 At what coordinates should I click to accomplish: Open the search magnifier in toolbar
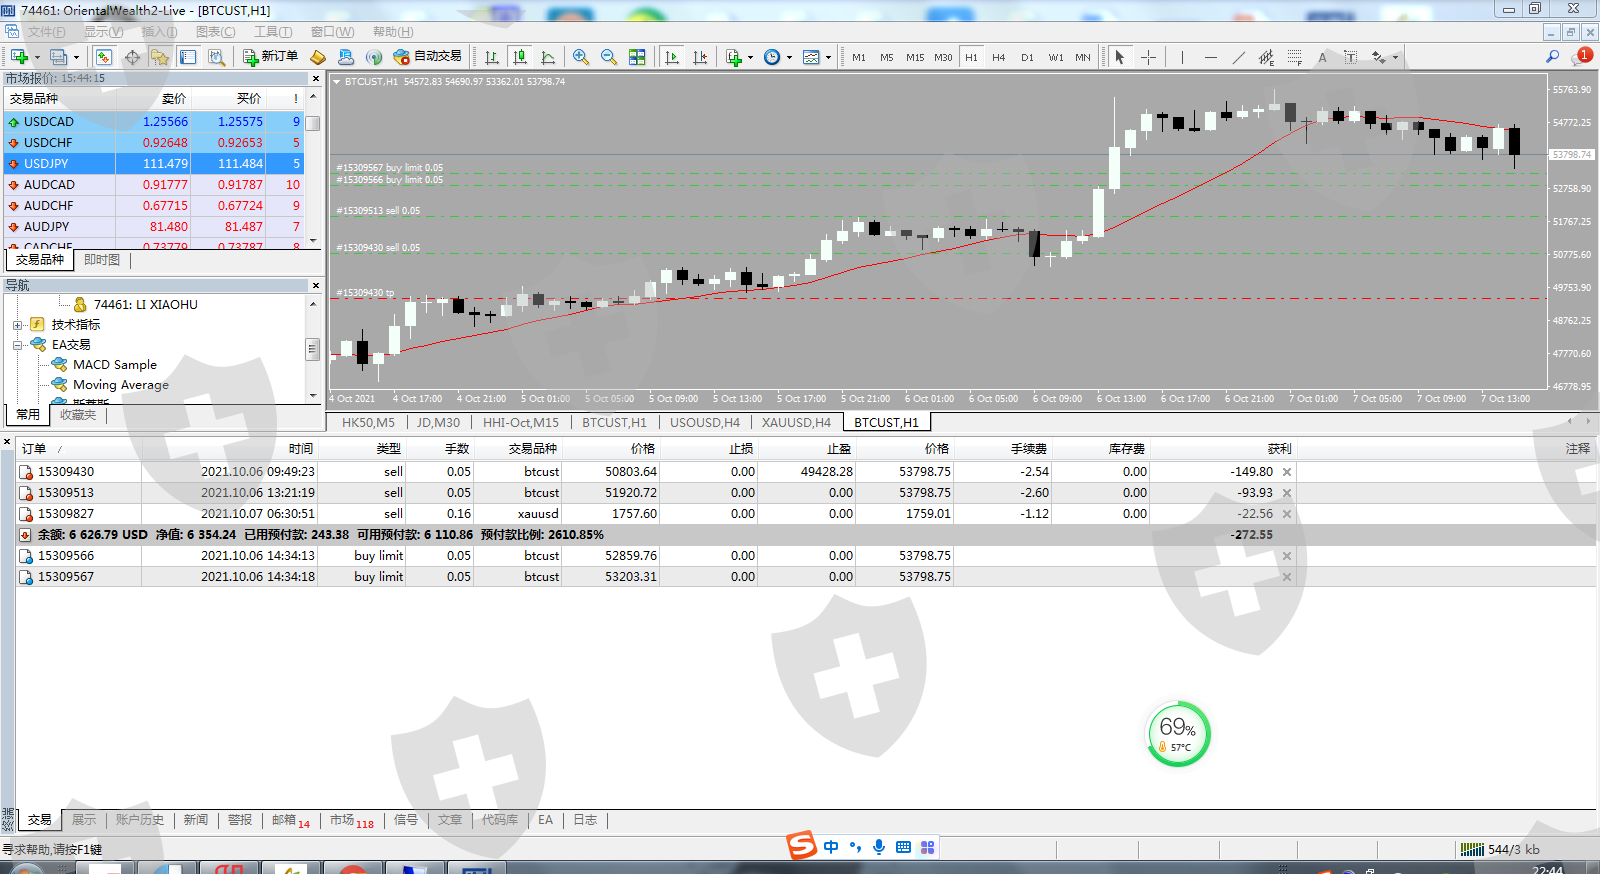[x=1552, y=57]
